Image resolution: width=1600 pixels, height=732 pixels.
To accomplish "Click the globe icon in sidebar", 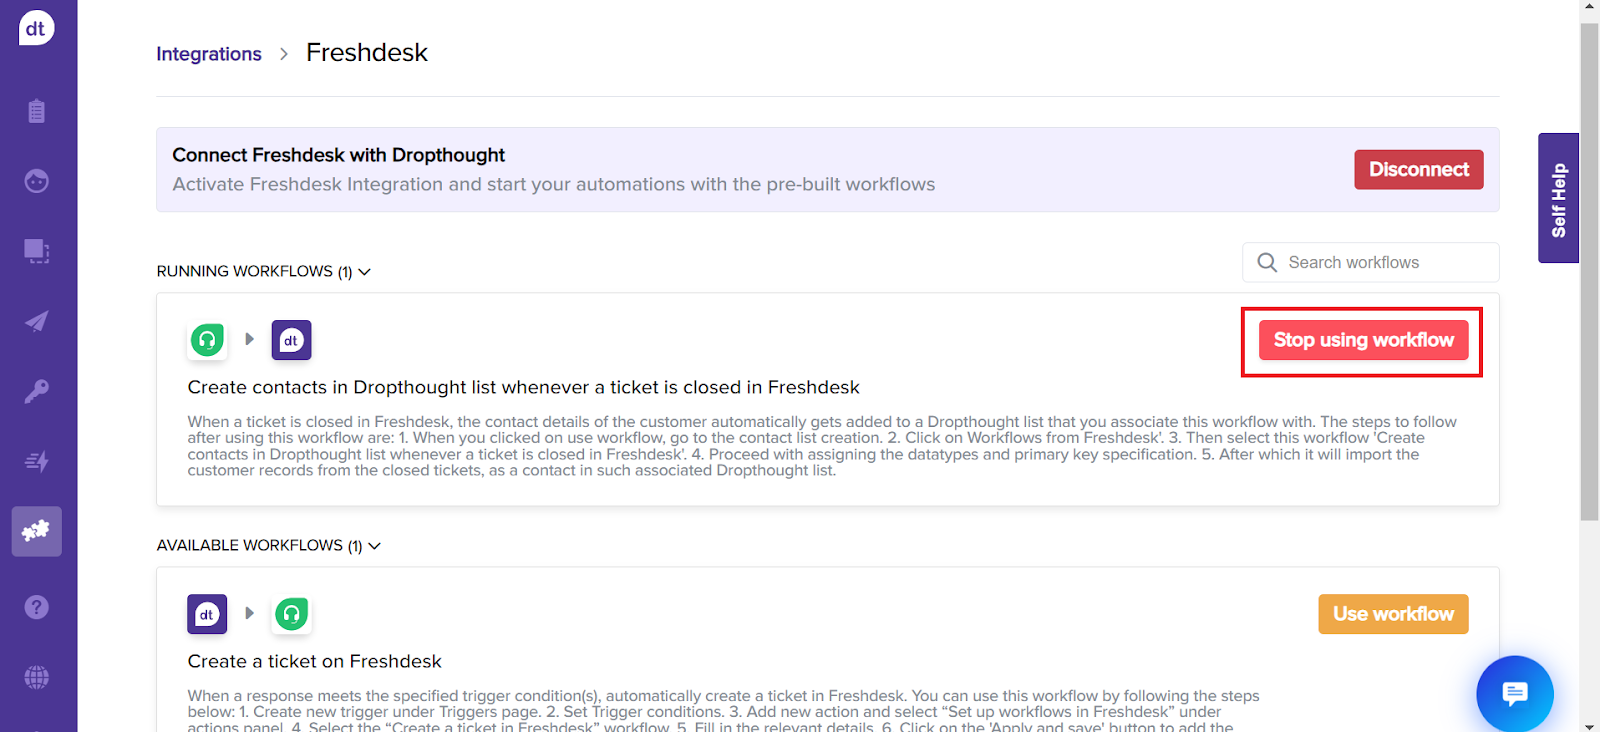I will [x=37, y=677].
